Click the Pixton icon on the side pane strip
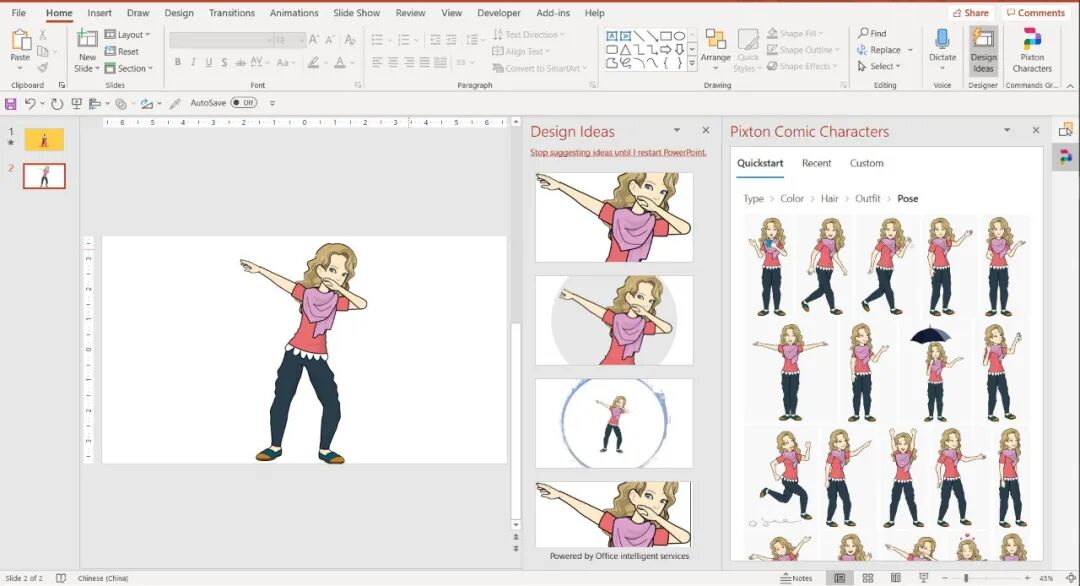This screenshot has height=586, width=1080. [x=1066, y=158]
